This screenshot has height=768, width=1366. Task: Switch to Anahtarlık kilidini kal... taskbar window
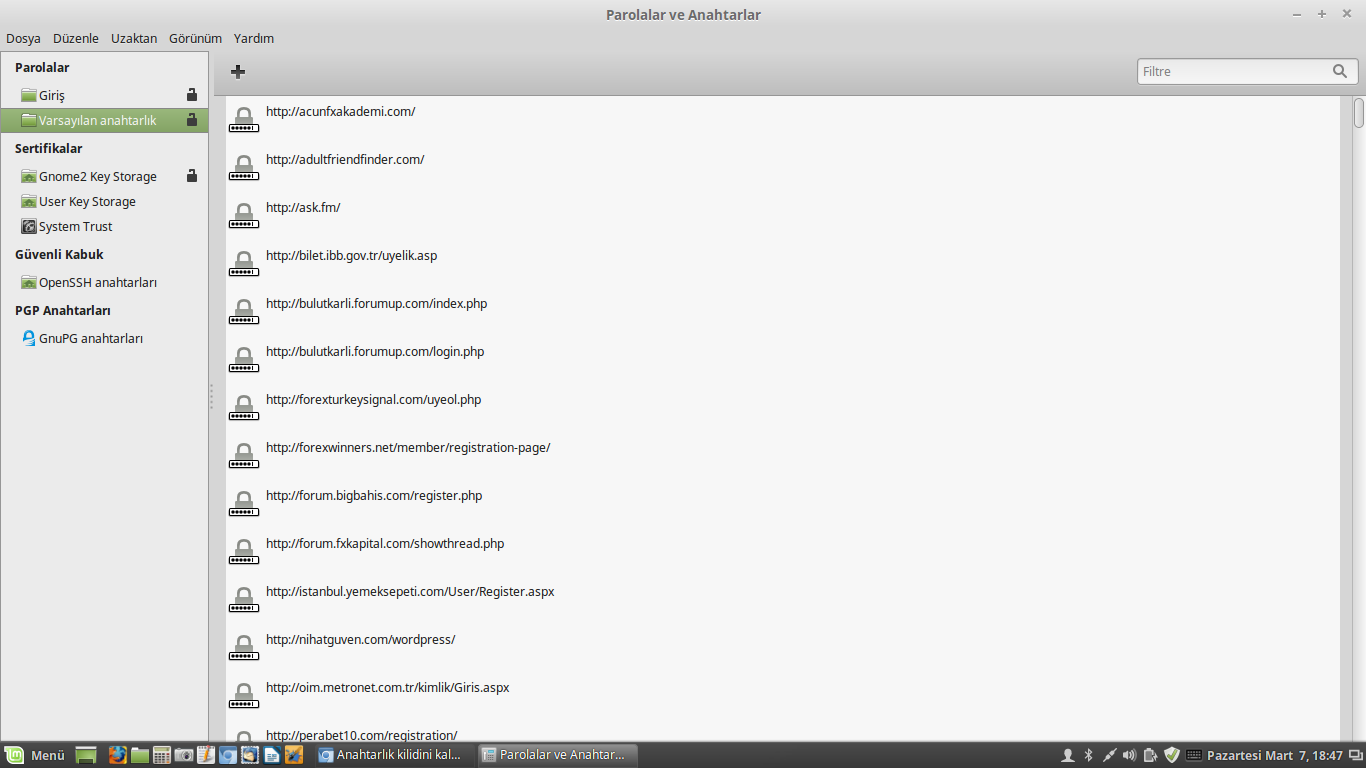coord(393,755)
